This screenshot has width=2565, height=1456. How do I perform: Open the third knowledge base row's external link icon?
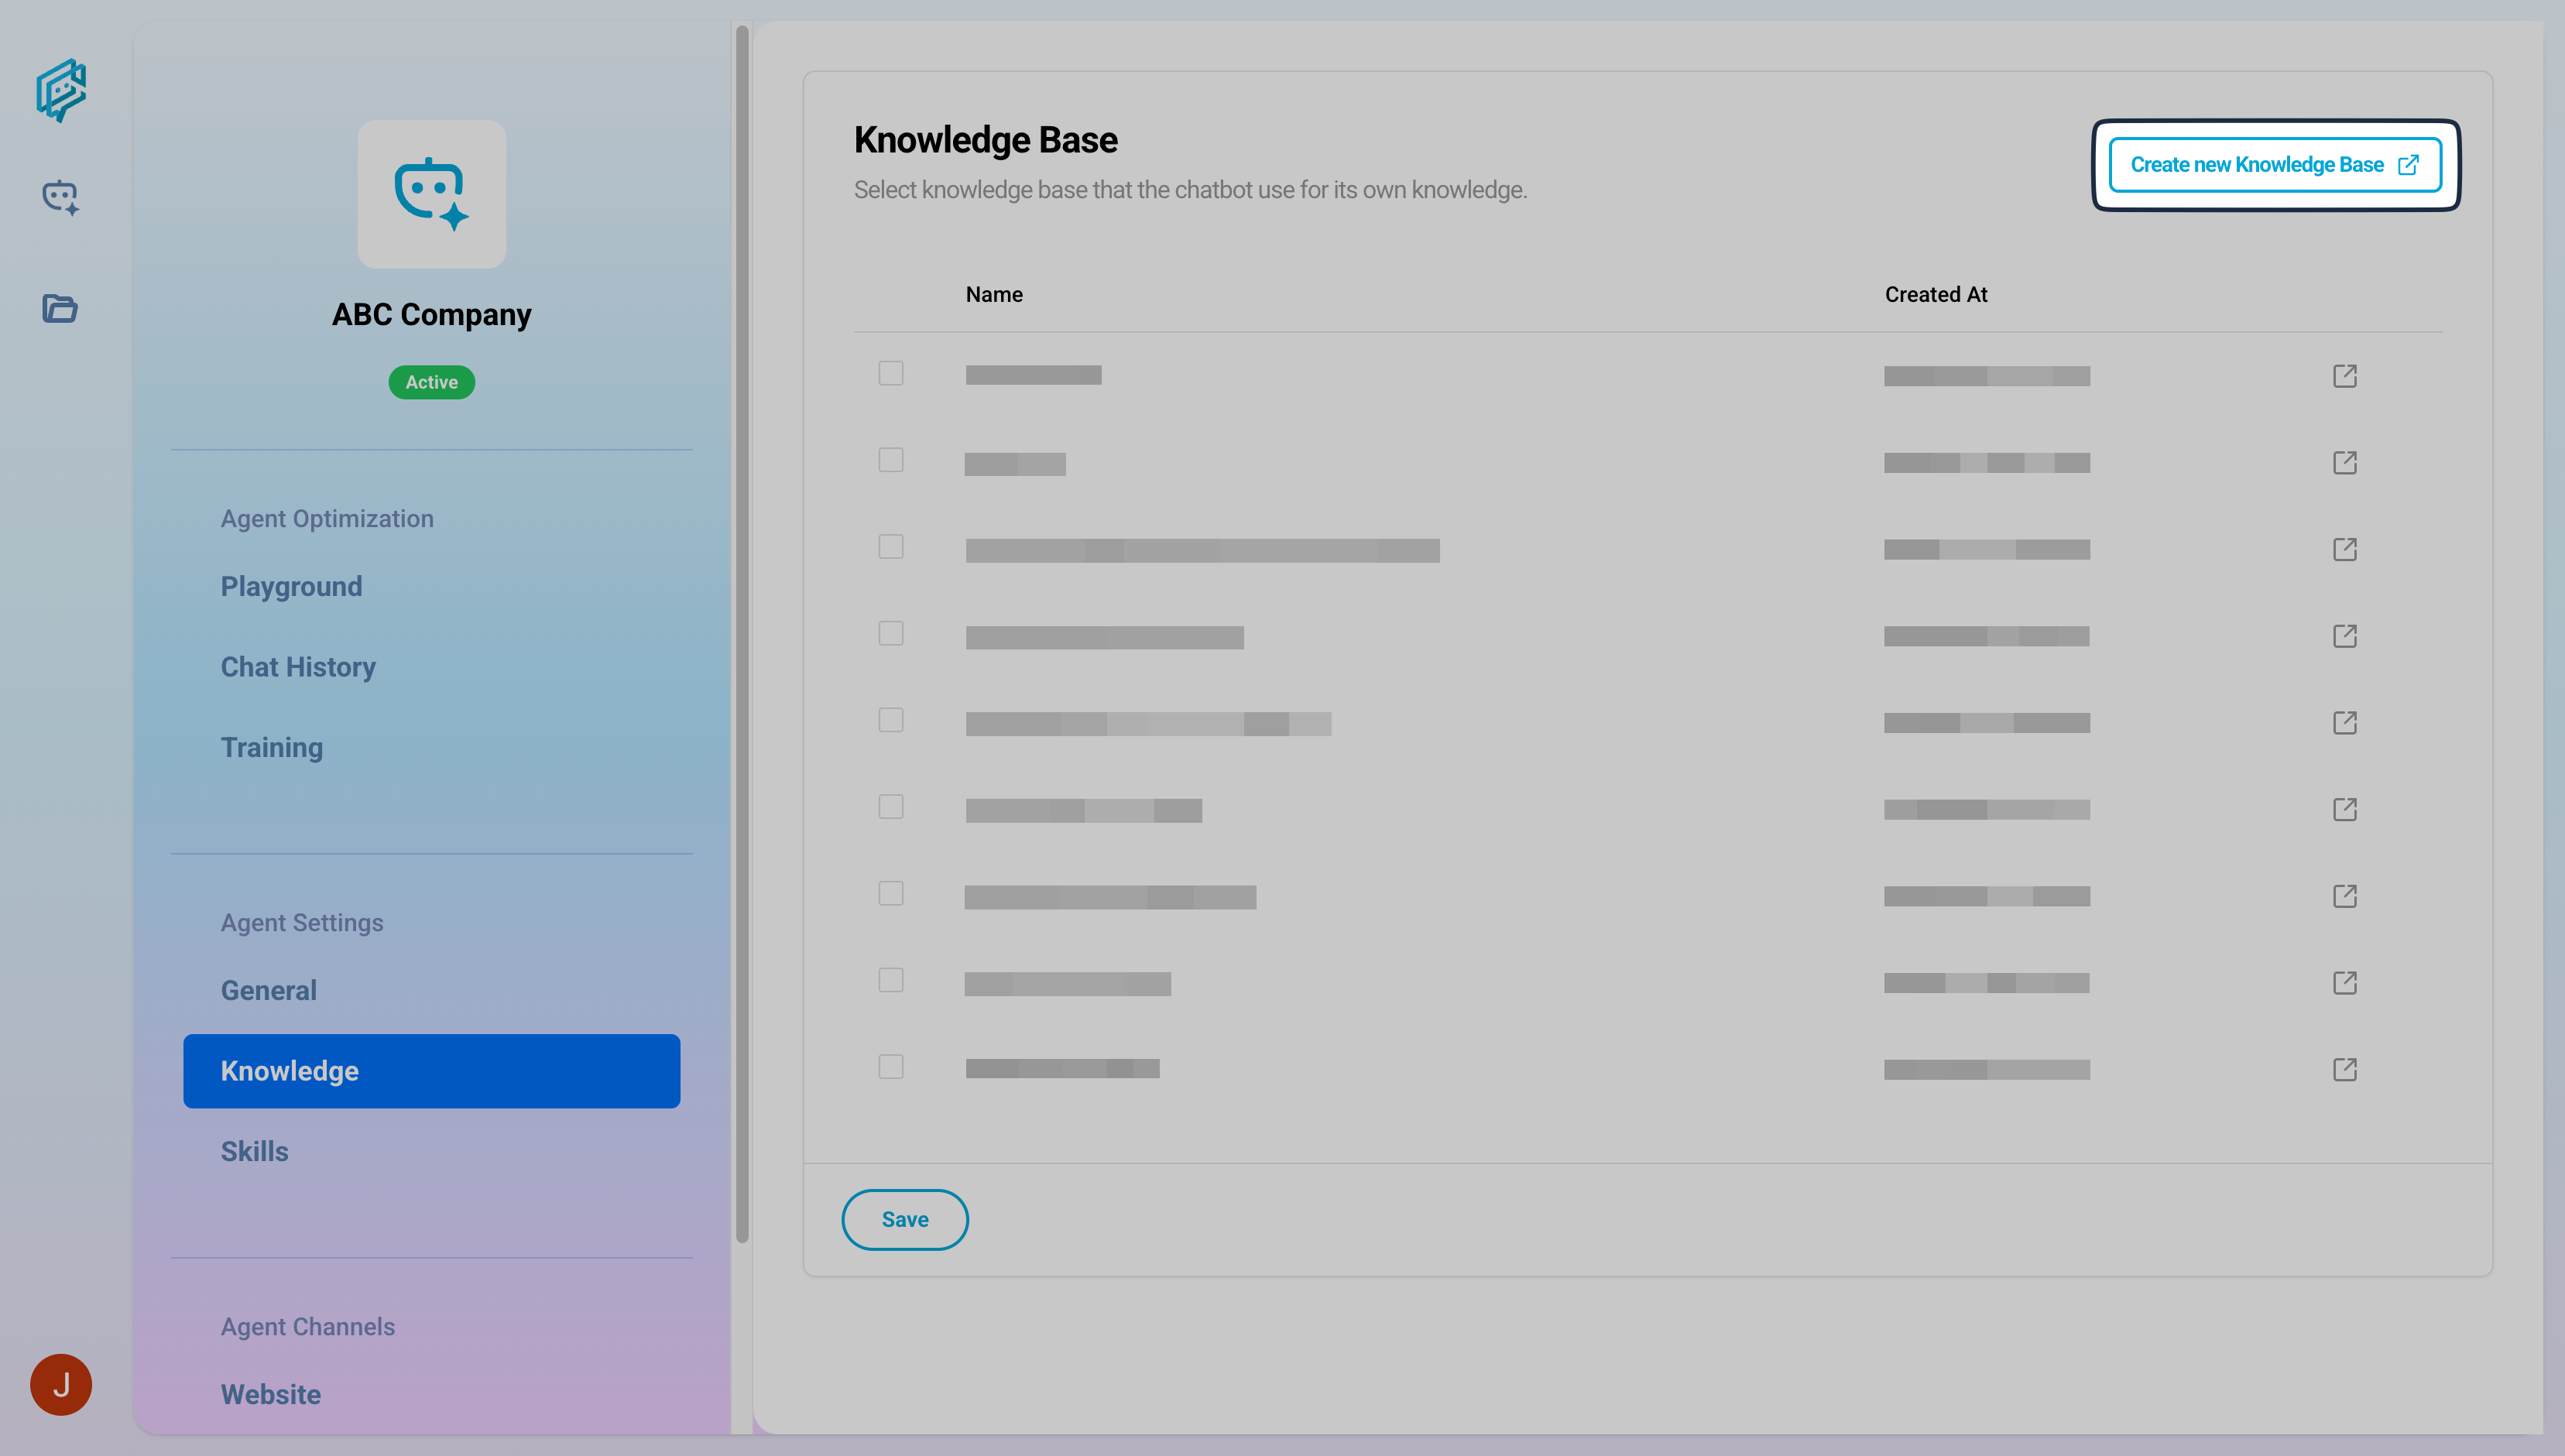pyautogui.click(x=2344, y=549)
